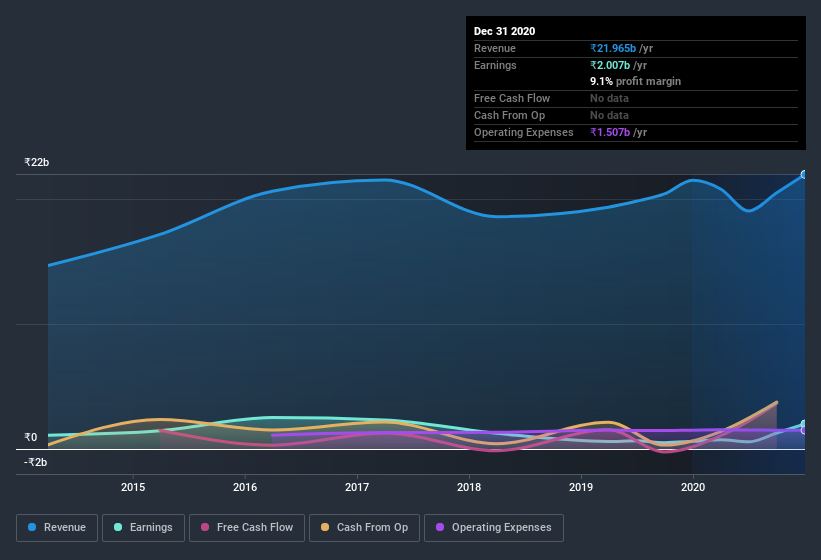821x560 pixels.
Task: Click the Operating Expenses purple end point marker
Action: point(804,430)
